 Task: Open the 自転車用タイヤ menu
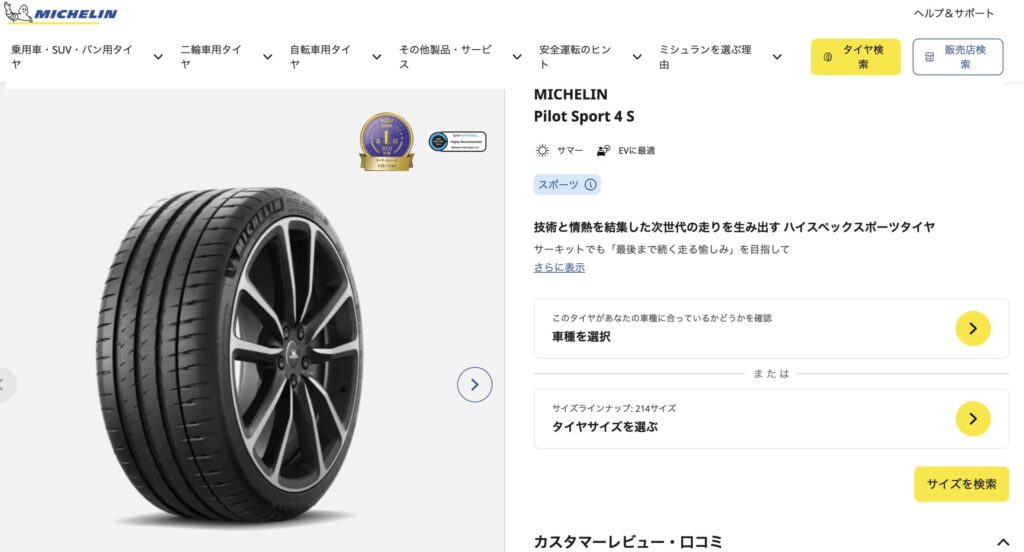pos(320,56)
